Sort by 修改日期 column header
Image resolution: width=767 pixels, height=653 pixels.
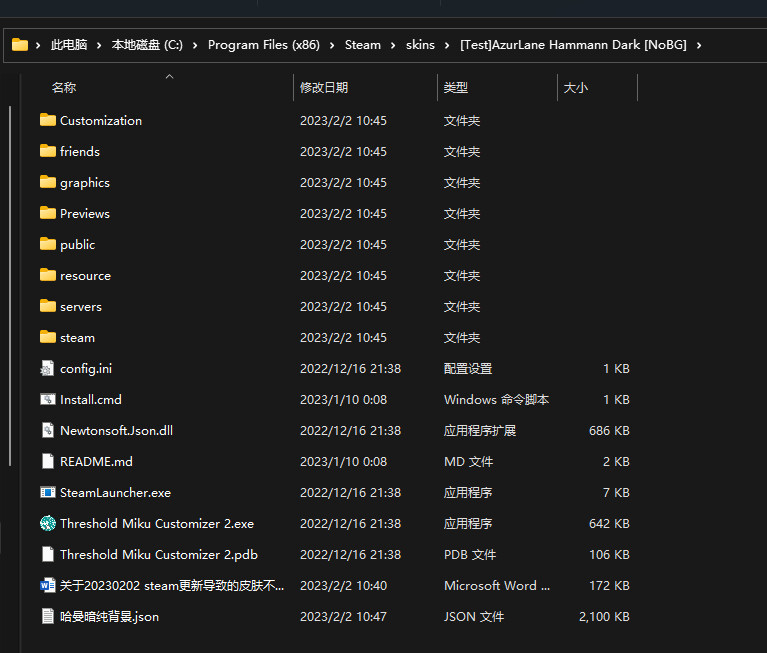(x=324, y=88)
